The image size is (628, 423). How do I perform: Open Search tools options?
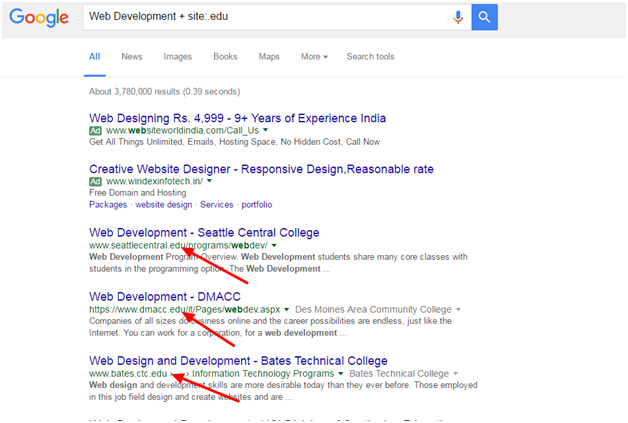370,57
